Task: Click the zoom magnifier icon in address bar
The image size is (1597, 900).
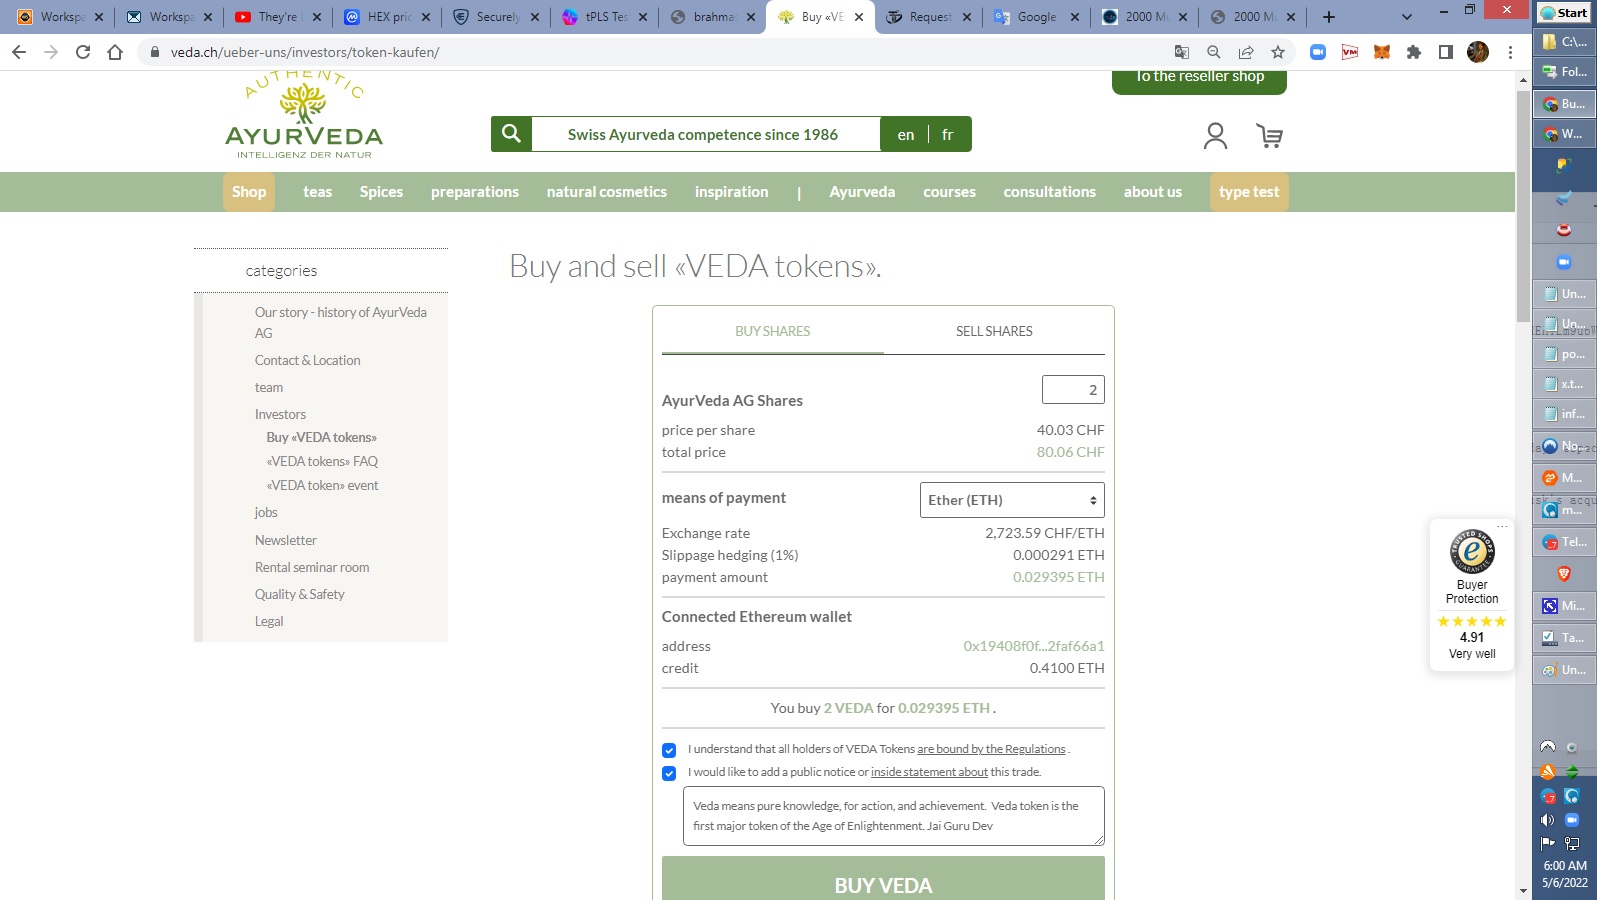Action: (x=1214, y=52)
